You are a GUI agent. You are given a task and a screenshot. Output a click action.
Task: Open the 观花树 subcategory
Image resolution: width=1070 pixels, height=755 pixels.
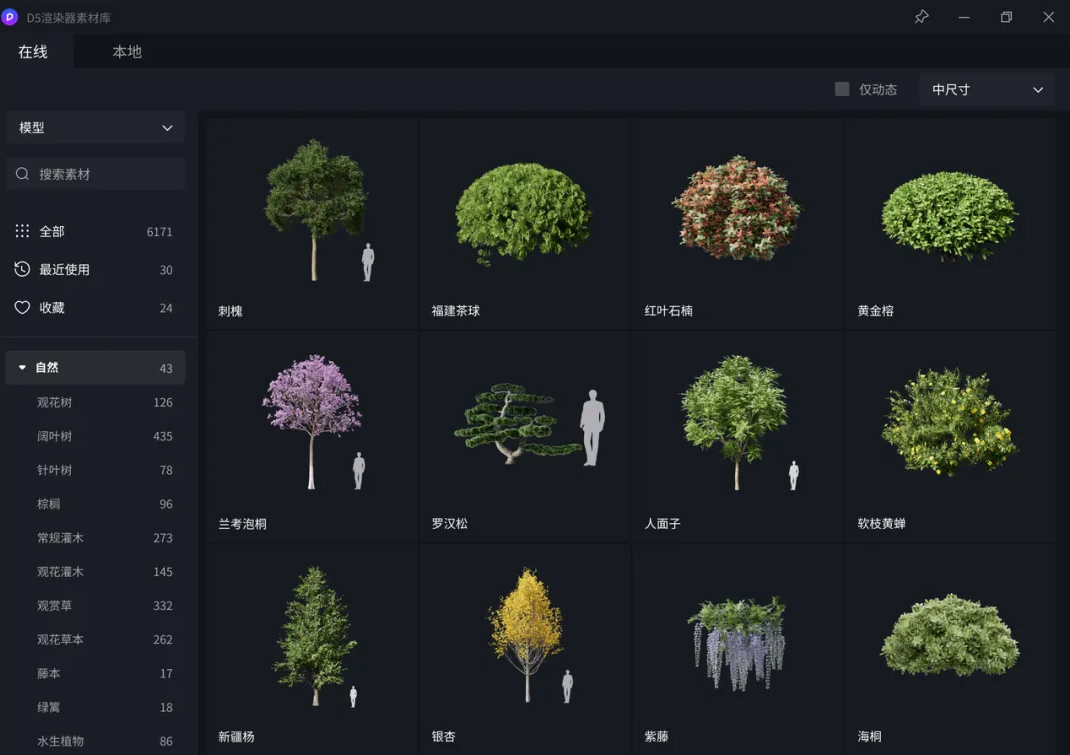55,402
